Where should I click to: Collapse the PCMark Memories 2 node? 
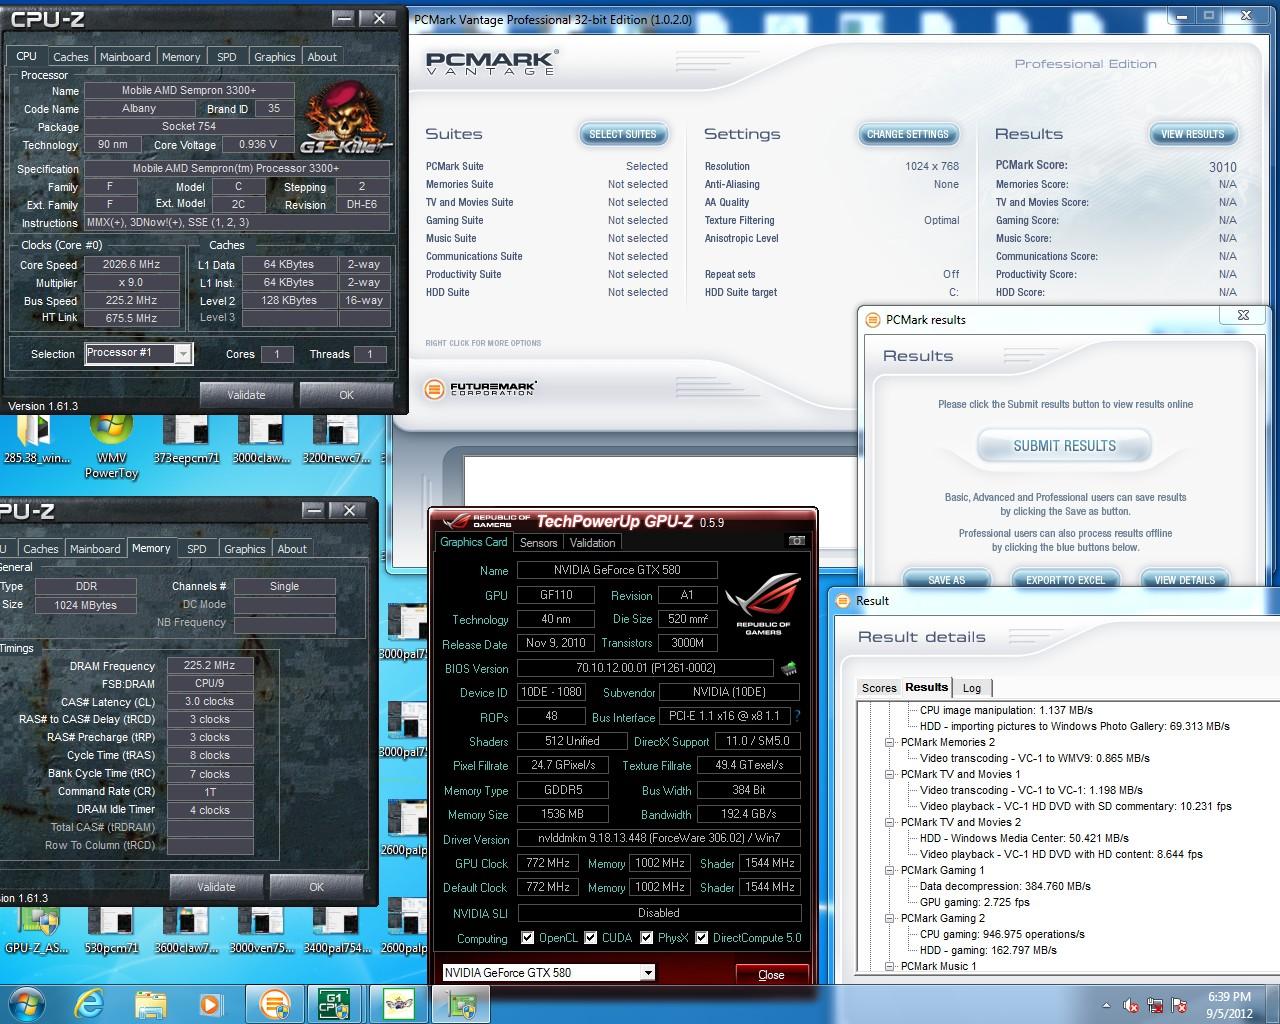click(x=889, y=742)
